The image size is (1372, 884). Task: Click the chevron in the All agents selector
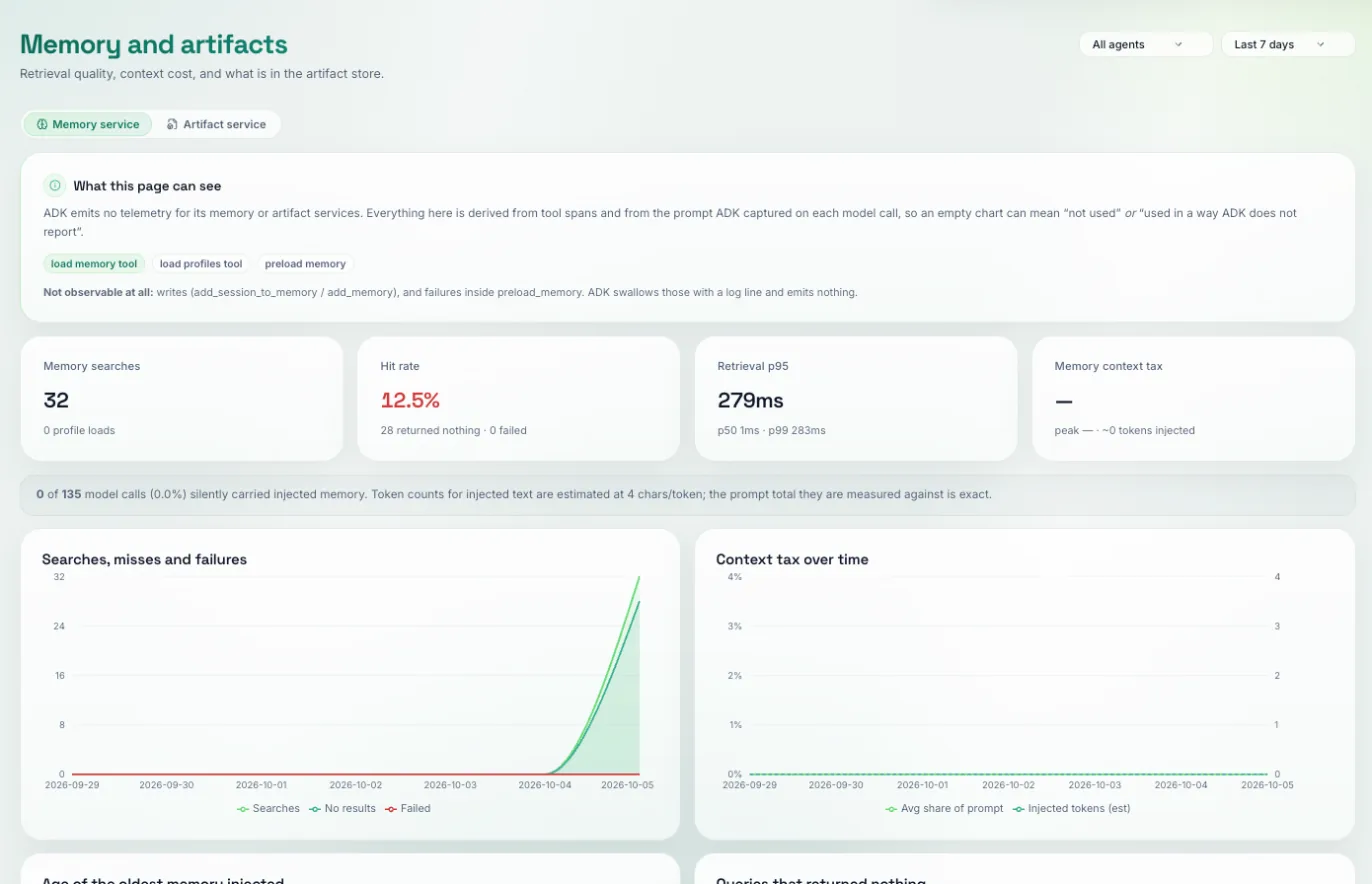tap(1178, 44)
